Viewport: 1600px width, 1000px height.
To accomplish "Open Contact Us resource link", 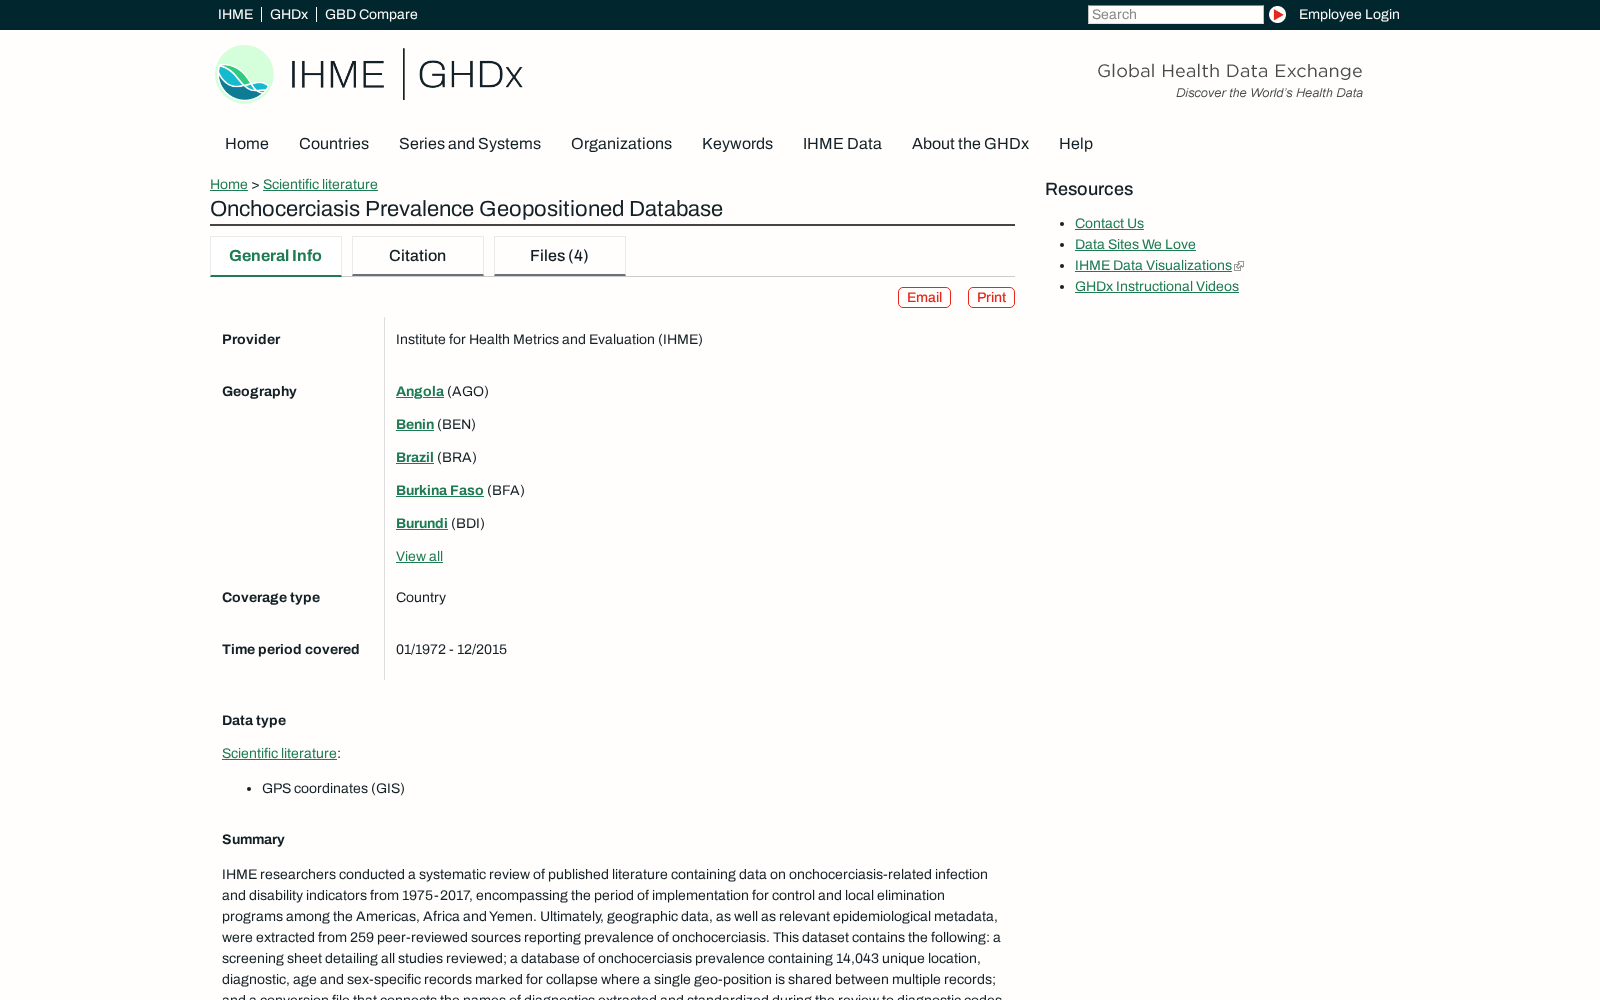I will click(1109, 223).
